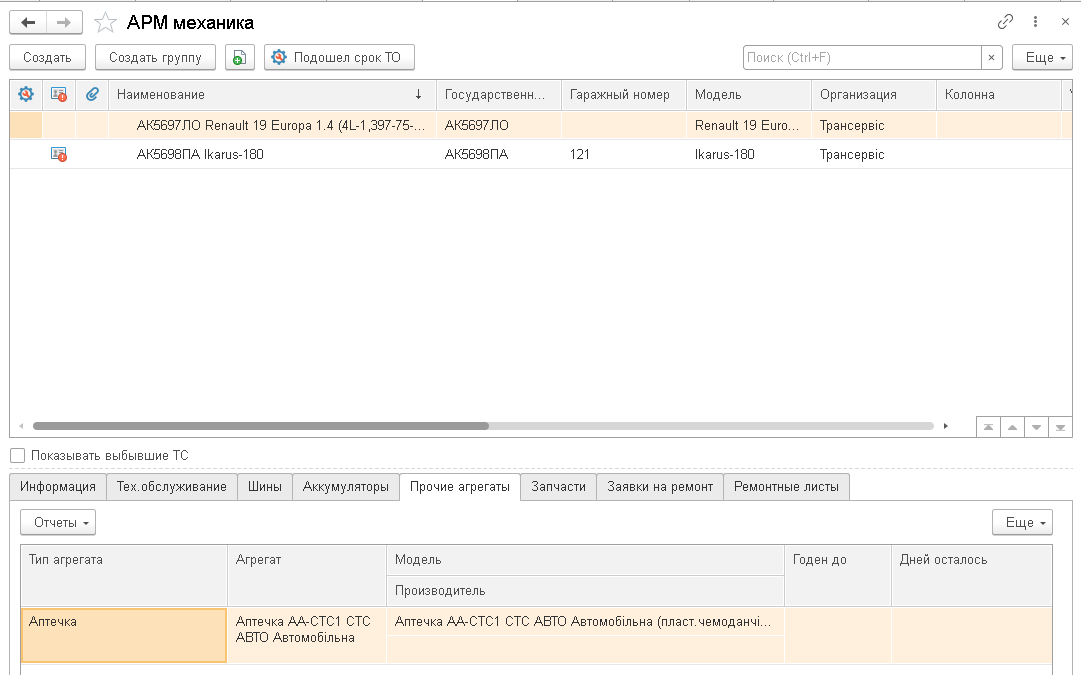
Task: Click the forward navigation arrow
Action: pos(64,23)
